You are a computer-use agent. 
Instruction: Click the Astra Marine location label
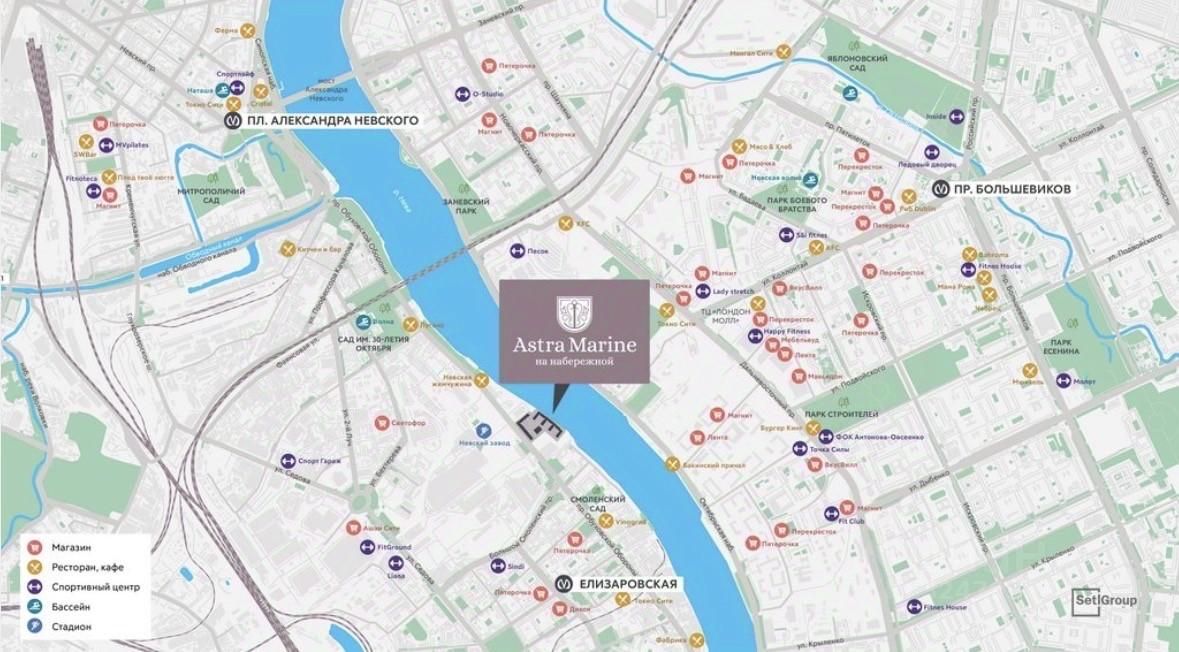(x=574, y=332)
